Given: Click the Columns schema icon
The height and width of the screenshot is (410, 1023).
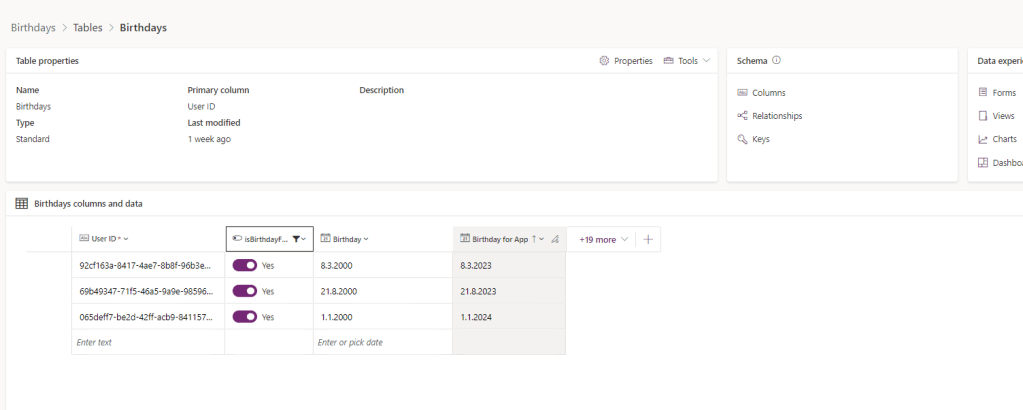Looking at the screenshot, I should pos(742,93).
